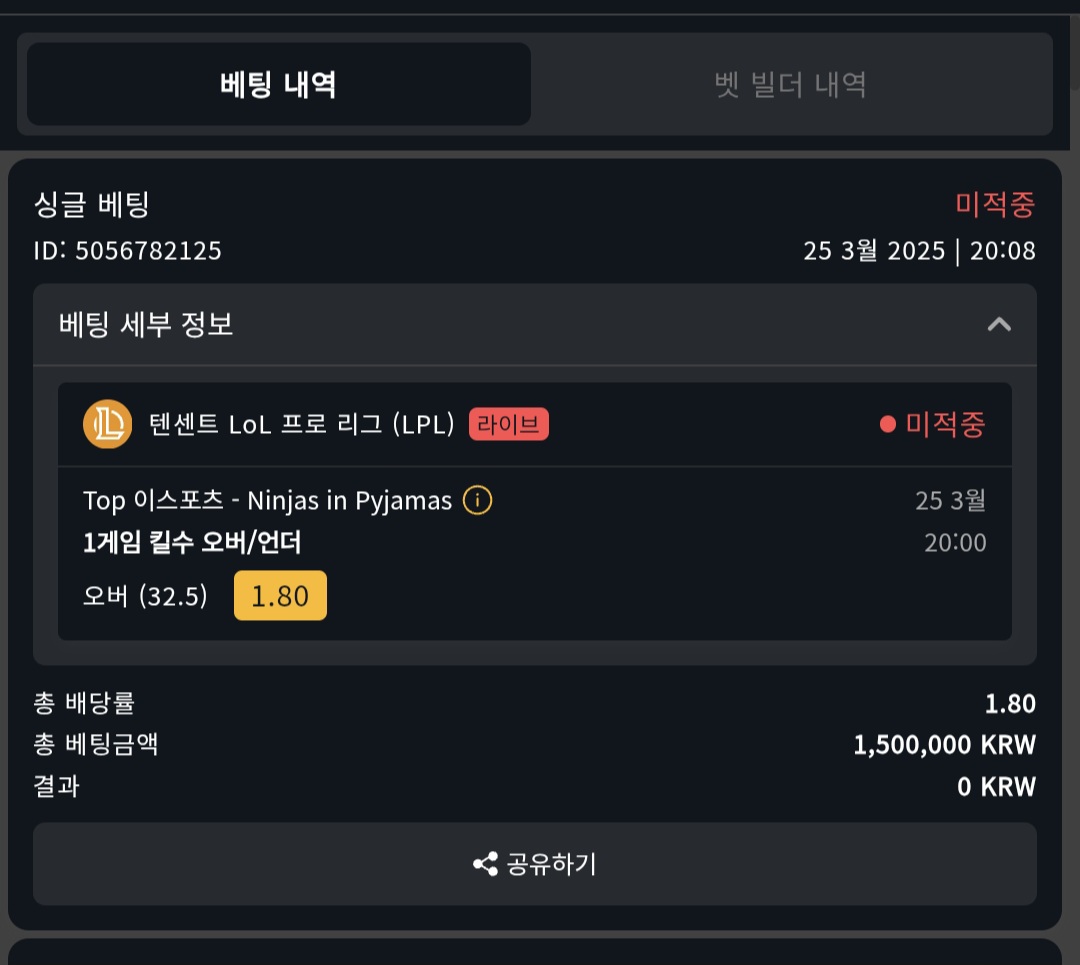Click the 1,500,000 KRW stake amount
This screenshot has width=1080, height=965.
click(944, 745)
